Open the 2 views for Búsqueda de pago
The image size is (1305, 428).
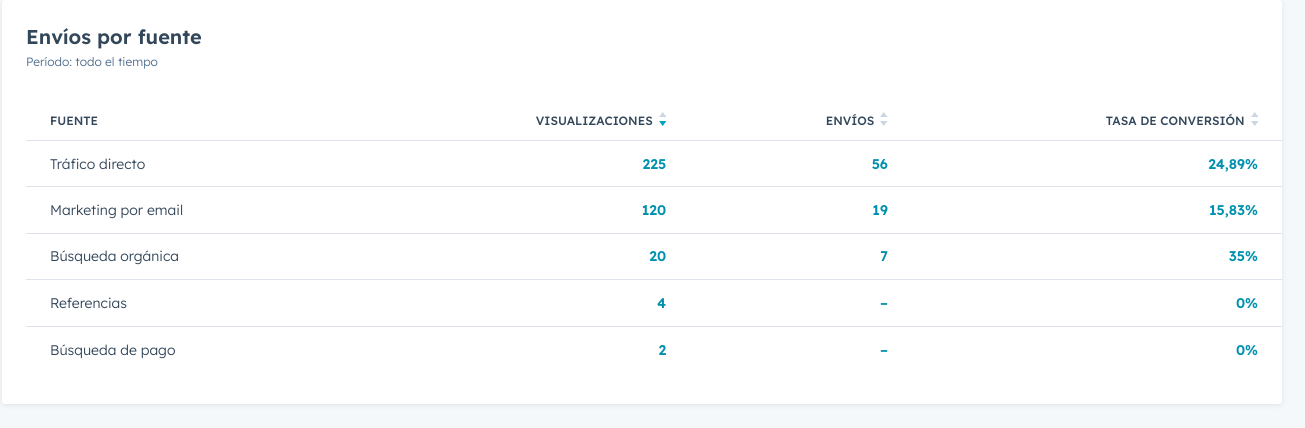click(x=661, y=350)
